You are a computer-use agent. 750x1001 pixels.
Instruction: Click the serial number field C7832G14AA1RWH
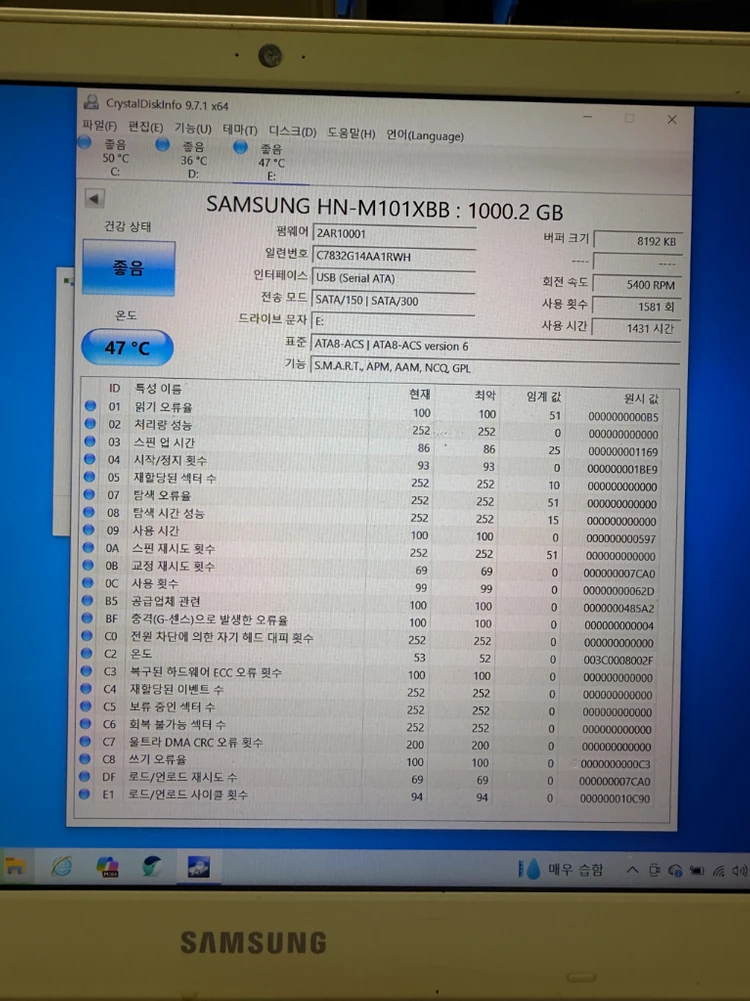tap(394, 257)
